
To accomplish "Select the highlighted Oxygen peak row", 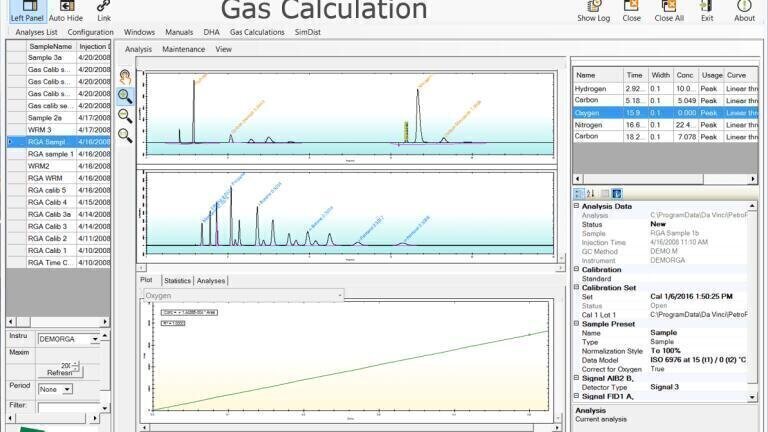I will click(x=666, y=113).
